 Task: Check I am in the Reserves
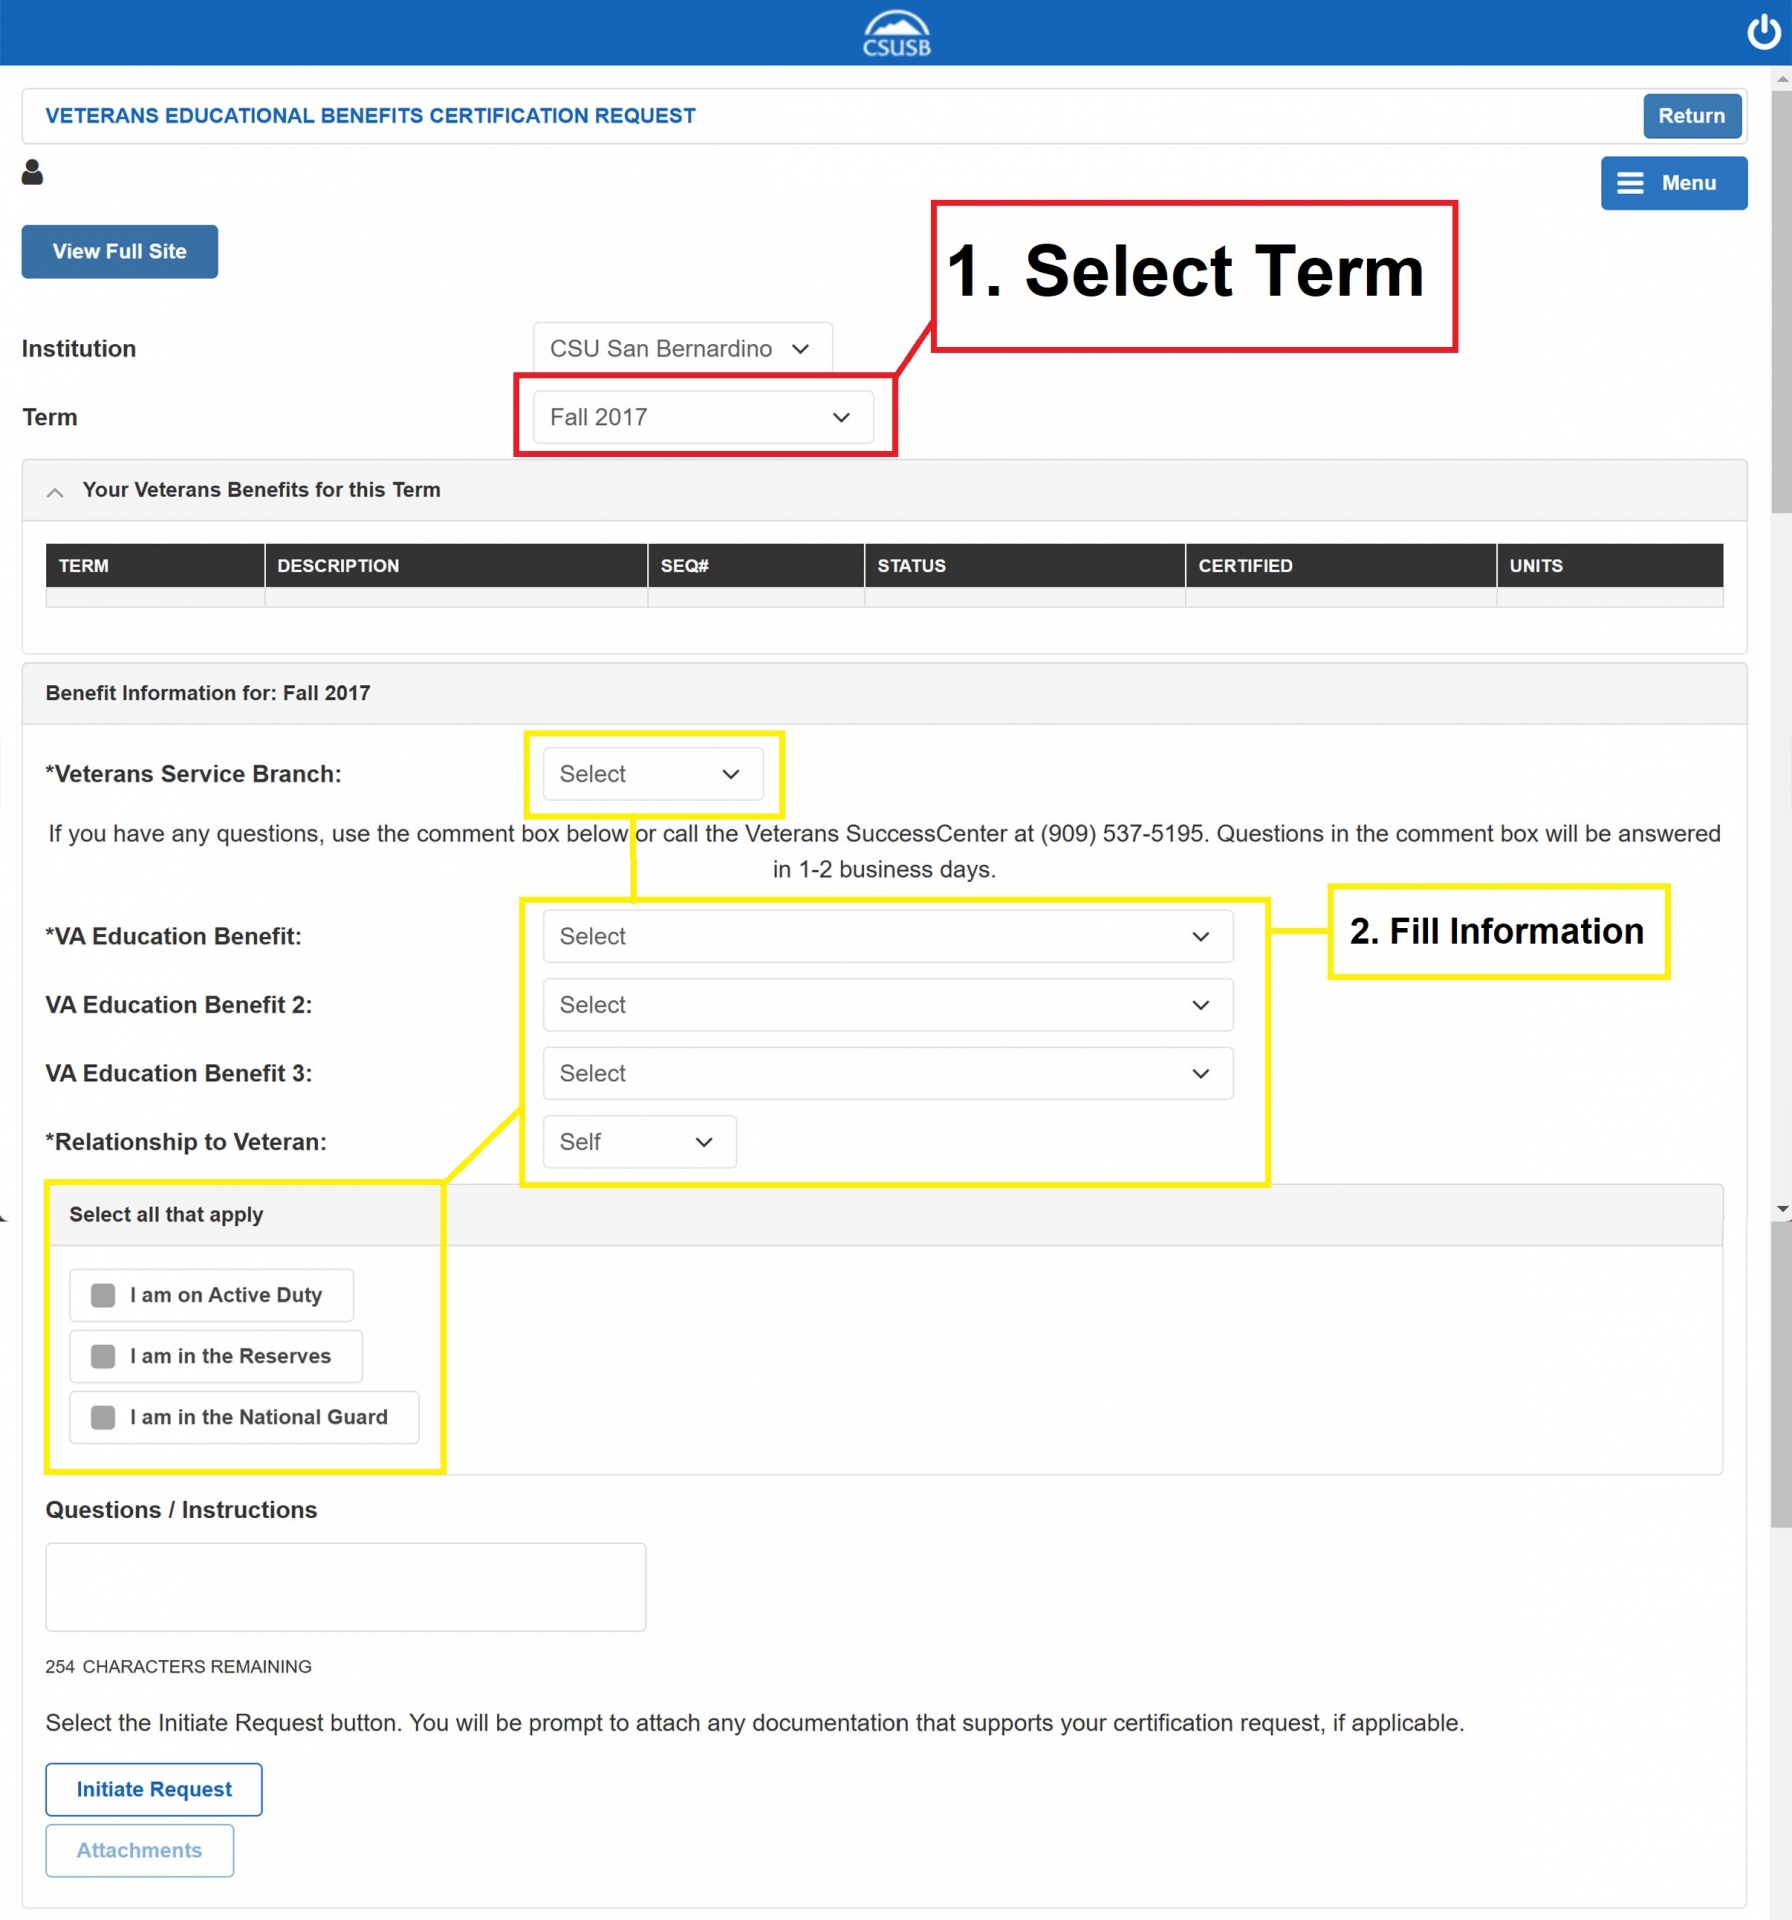tap(103, 1356)
